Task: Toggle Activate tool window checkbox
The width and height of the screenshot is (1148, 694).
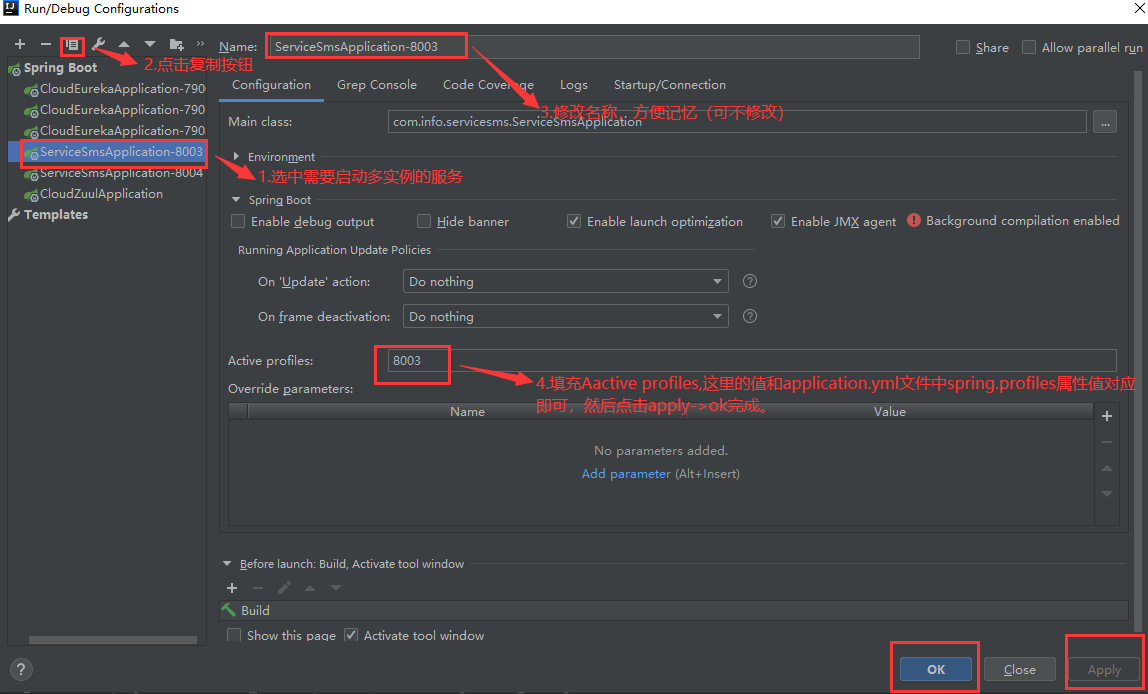Action: pos(350,635)
